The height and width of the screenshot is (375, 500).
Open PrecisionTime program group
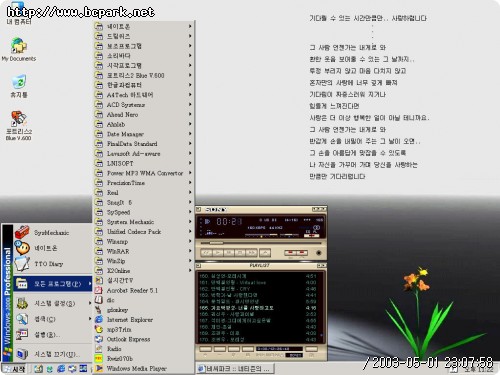143,183
